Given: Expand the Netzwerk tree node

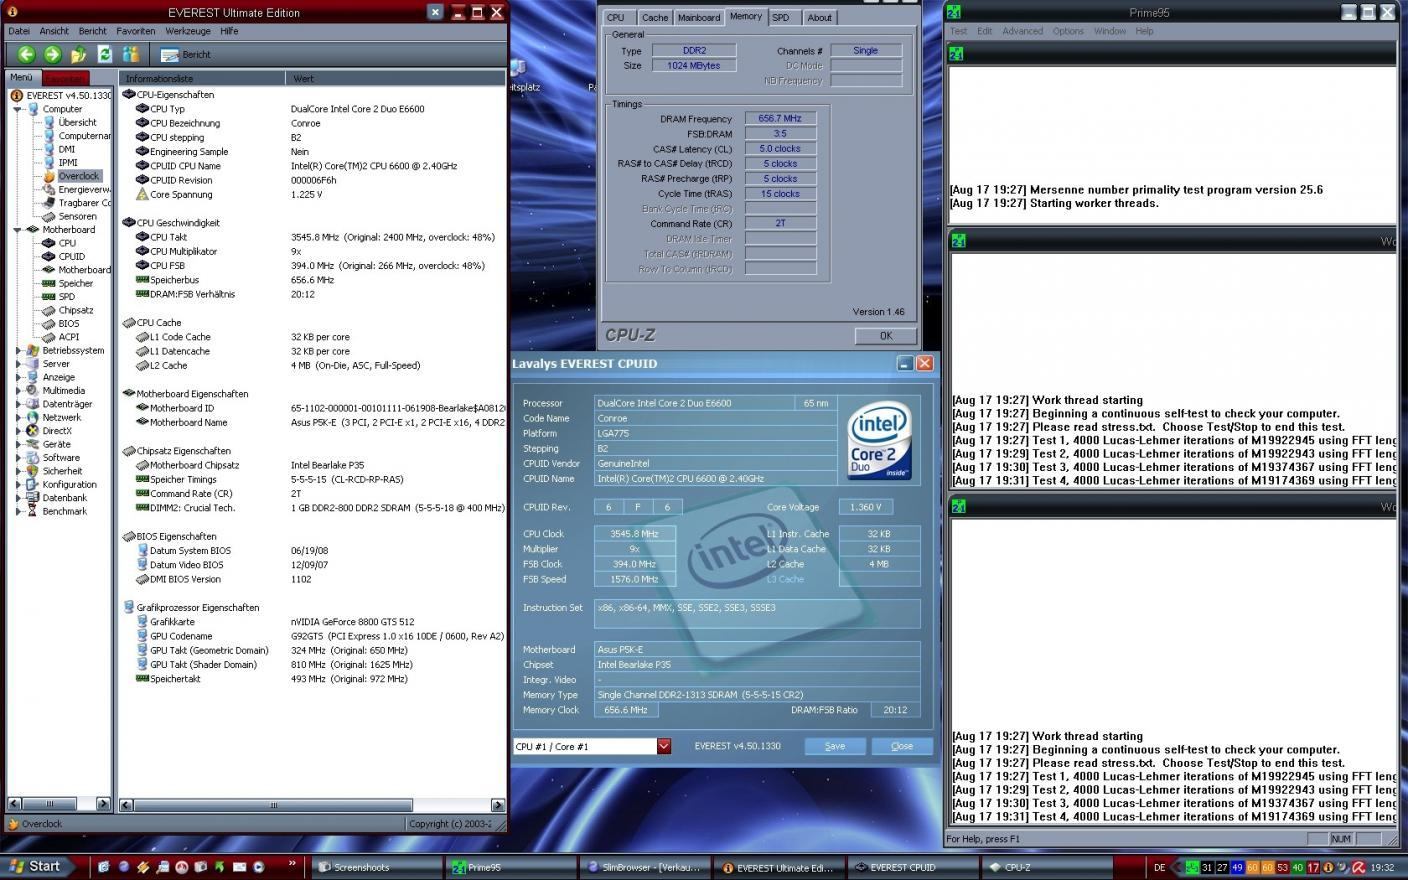Looking at the screenshot, I should 18,417.
